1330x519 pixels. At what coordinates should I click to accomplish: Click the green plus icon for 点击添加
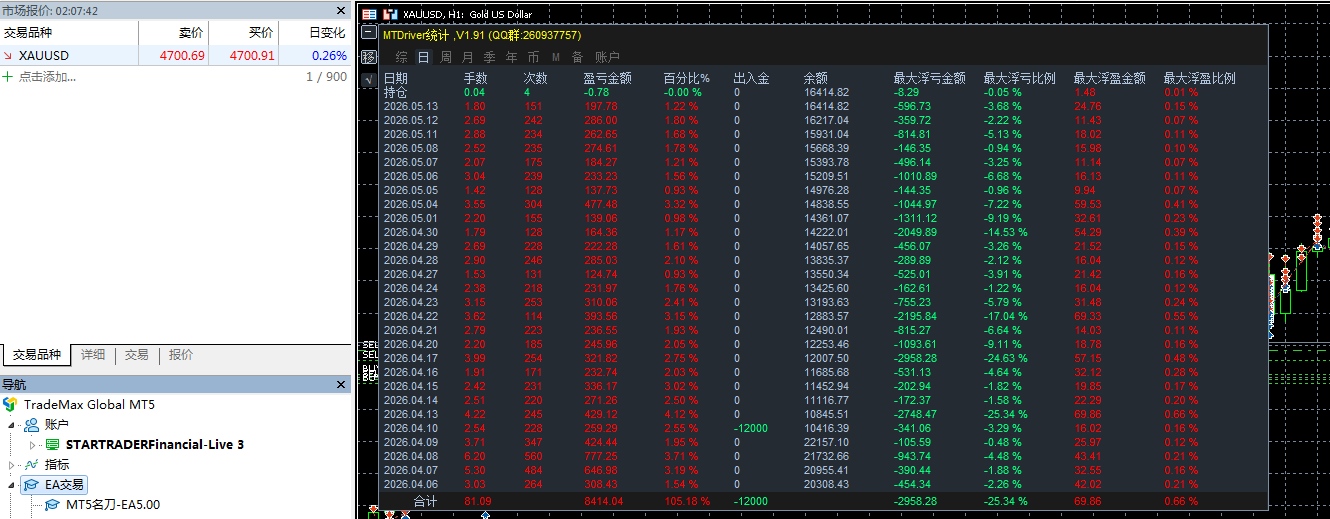[9, 76]
